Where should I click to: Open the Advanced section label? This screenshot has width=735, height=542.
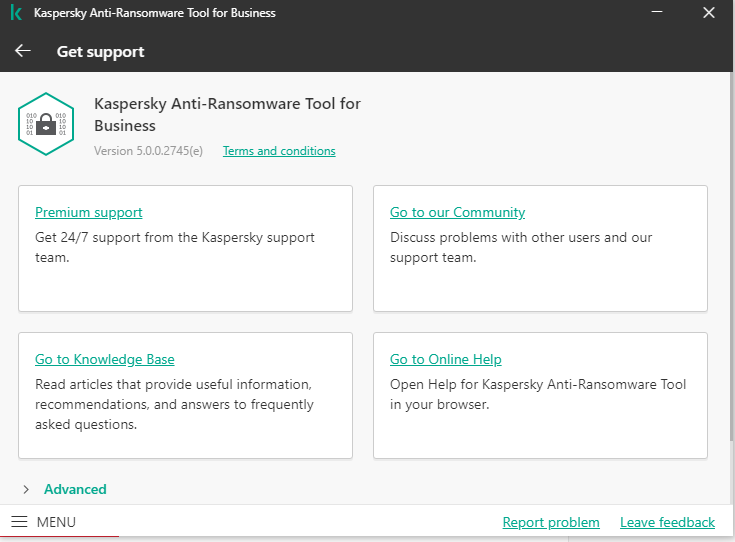pos(75,489)
